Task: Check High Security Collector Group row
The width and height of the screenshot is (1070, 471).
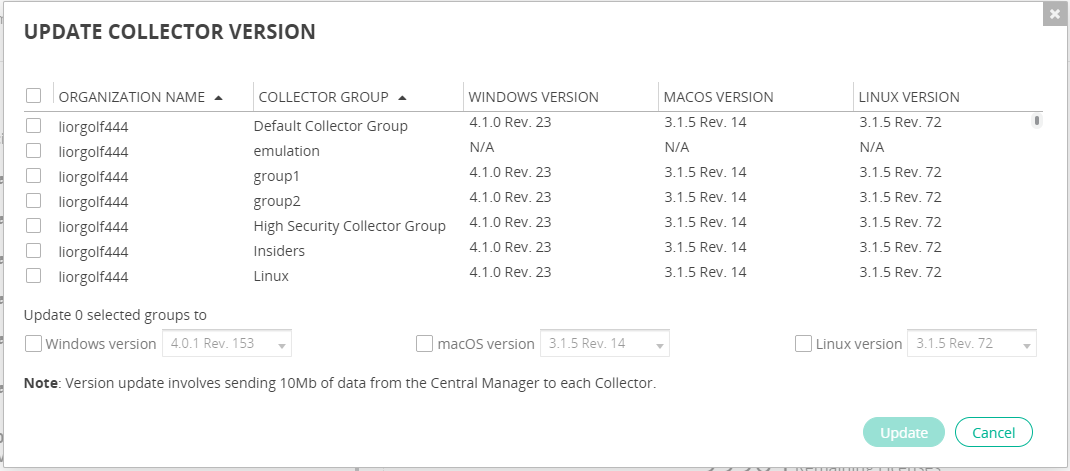Action: (33, 226)
